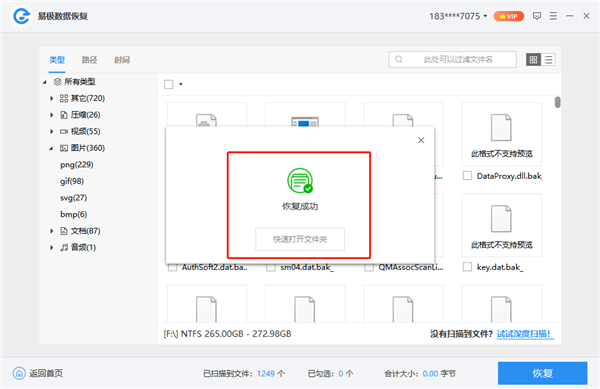
Task: Expand the 文档(87) category
Action: (x=52, y=231)
